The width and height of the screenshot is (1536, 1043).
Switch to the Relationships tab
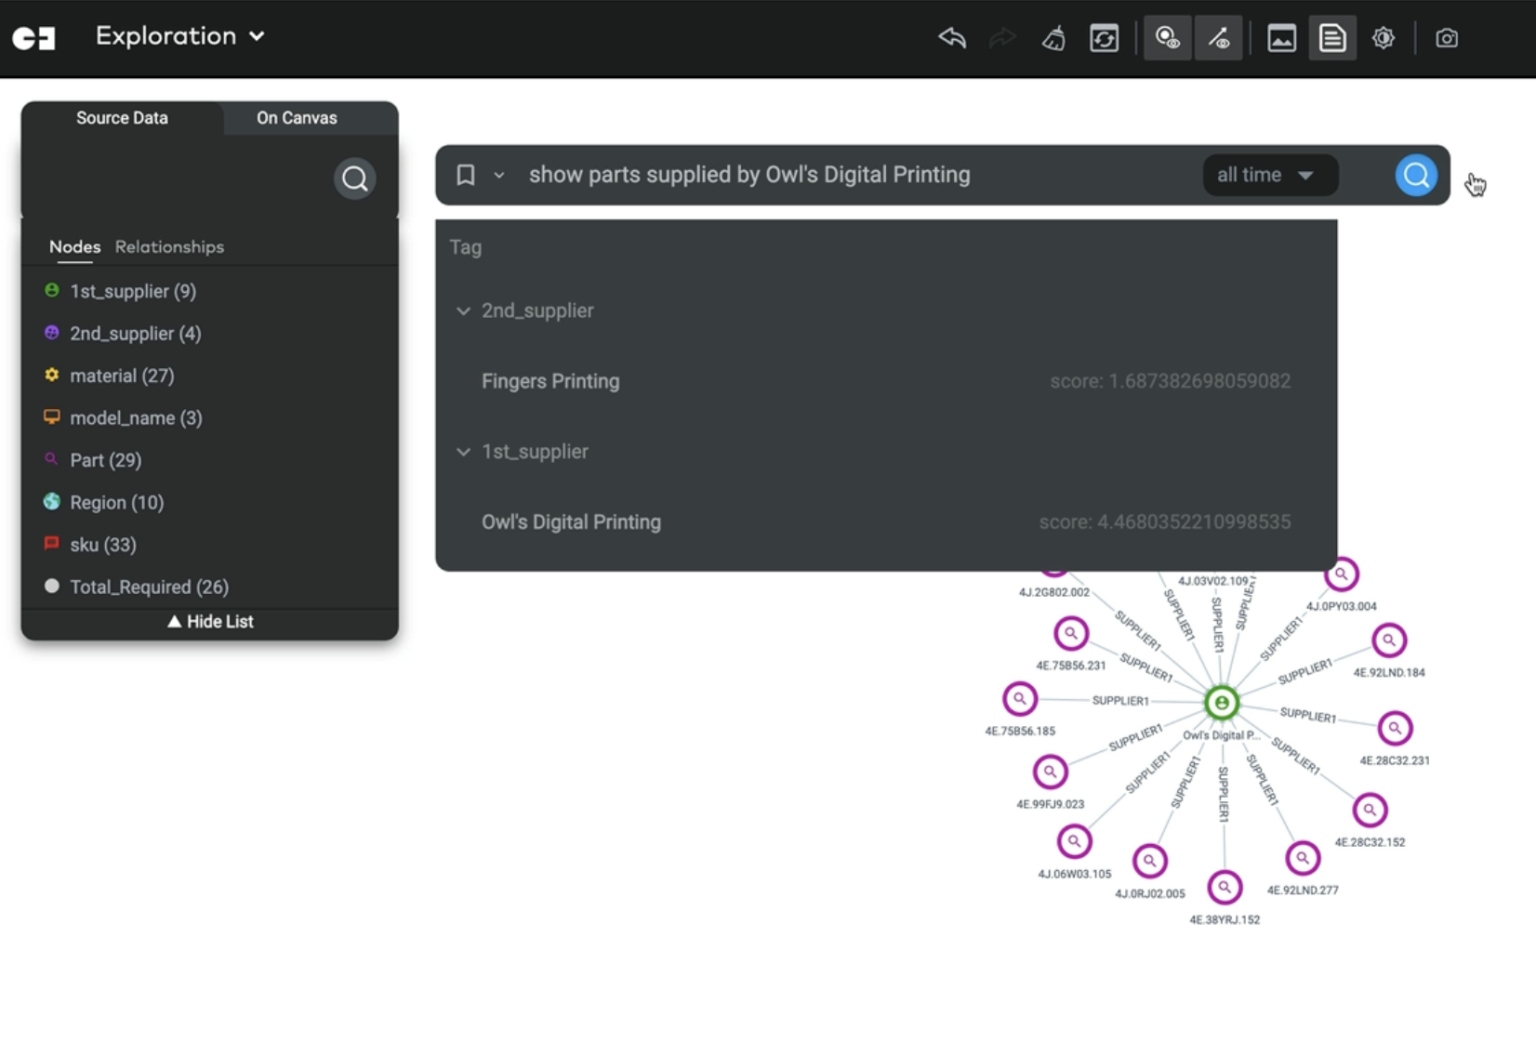[169, 247]
